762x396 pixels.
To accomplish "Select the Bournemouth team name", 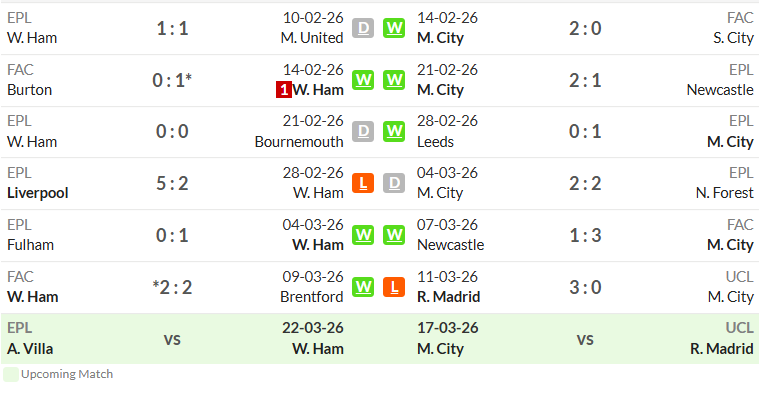I will pos(299,142).
